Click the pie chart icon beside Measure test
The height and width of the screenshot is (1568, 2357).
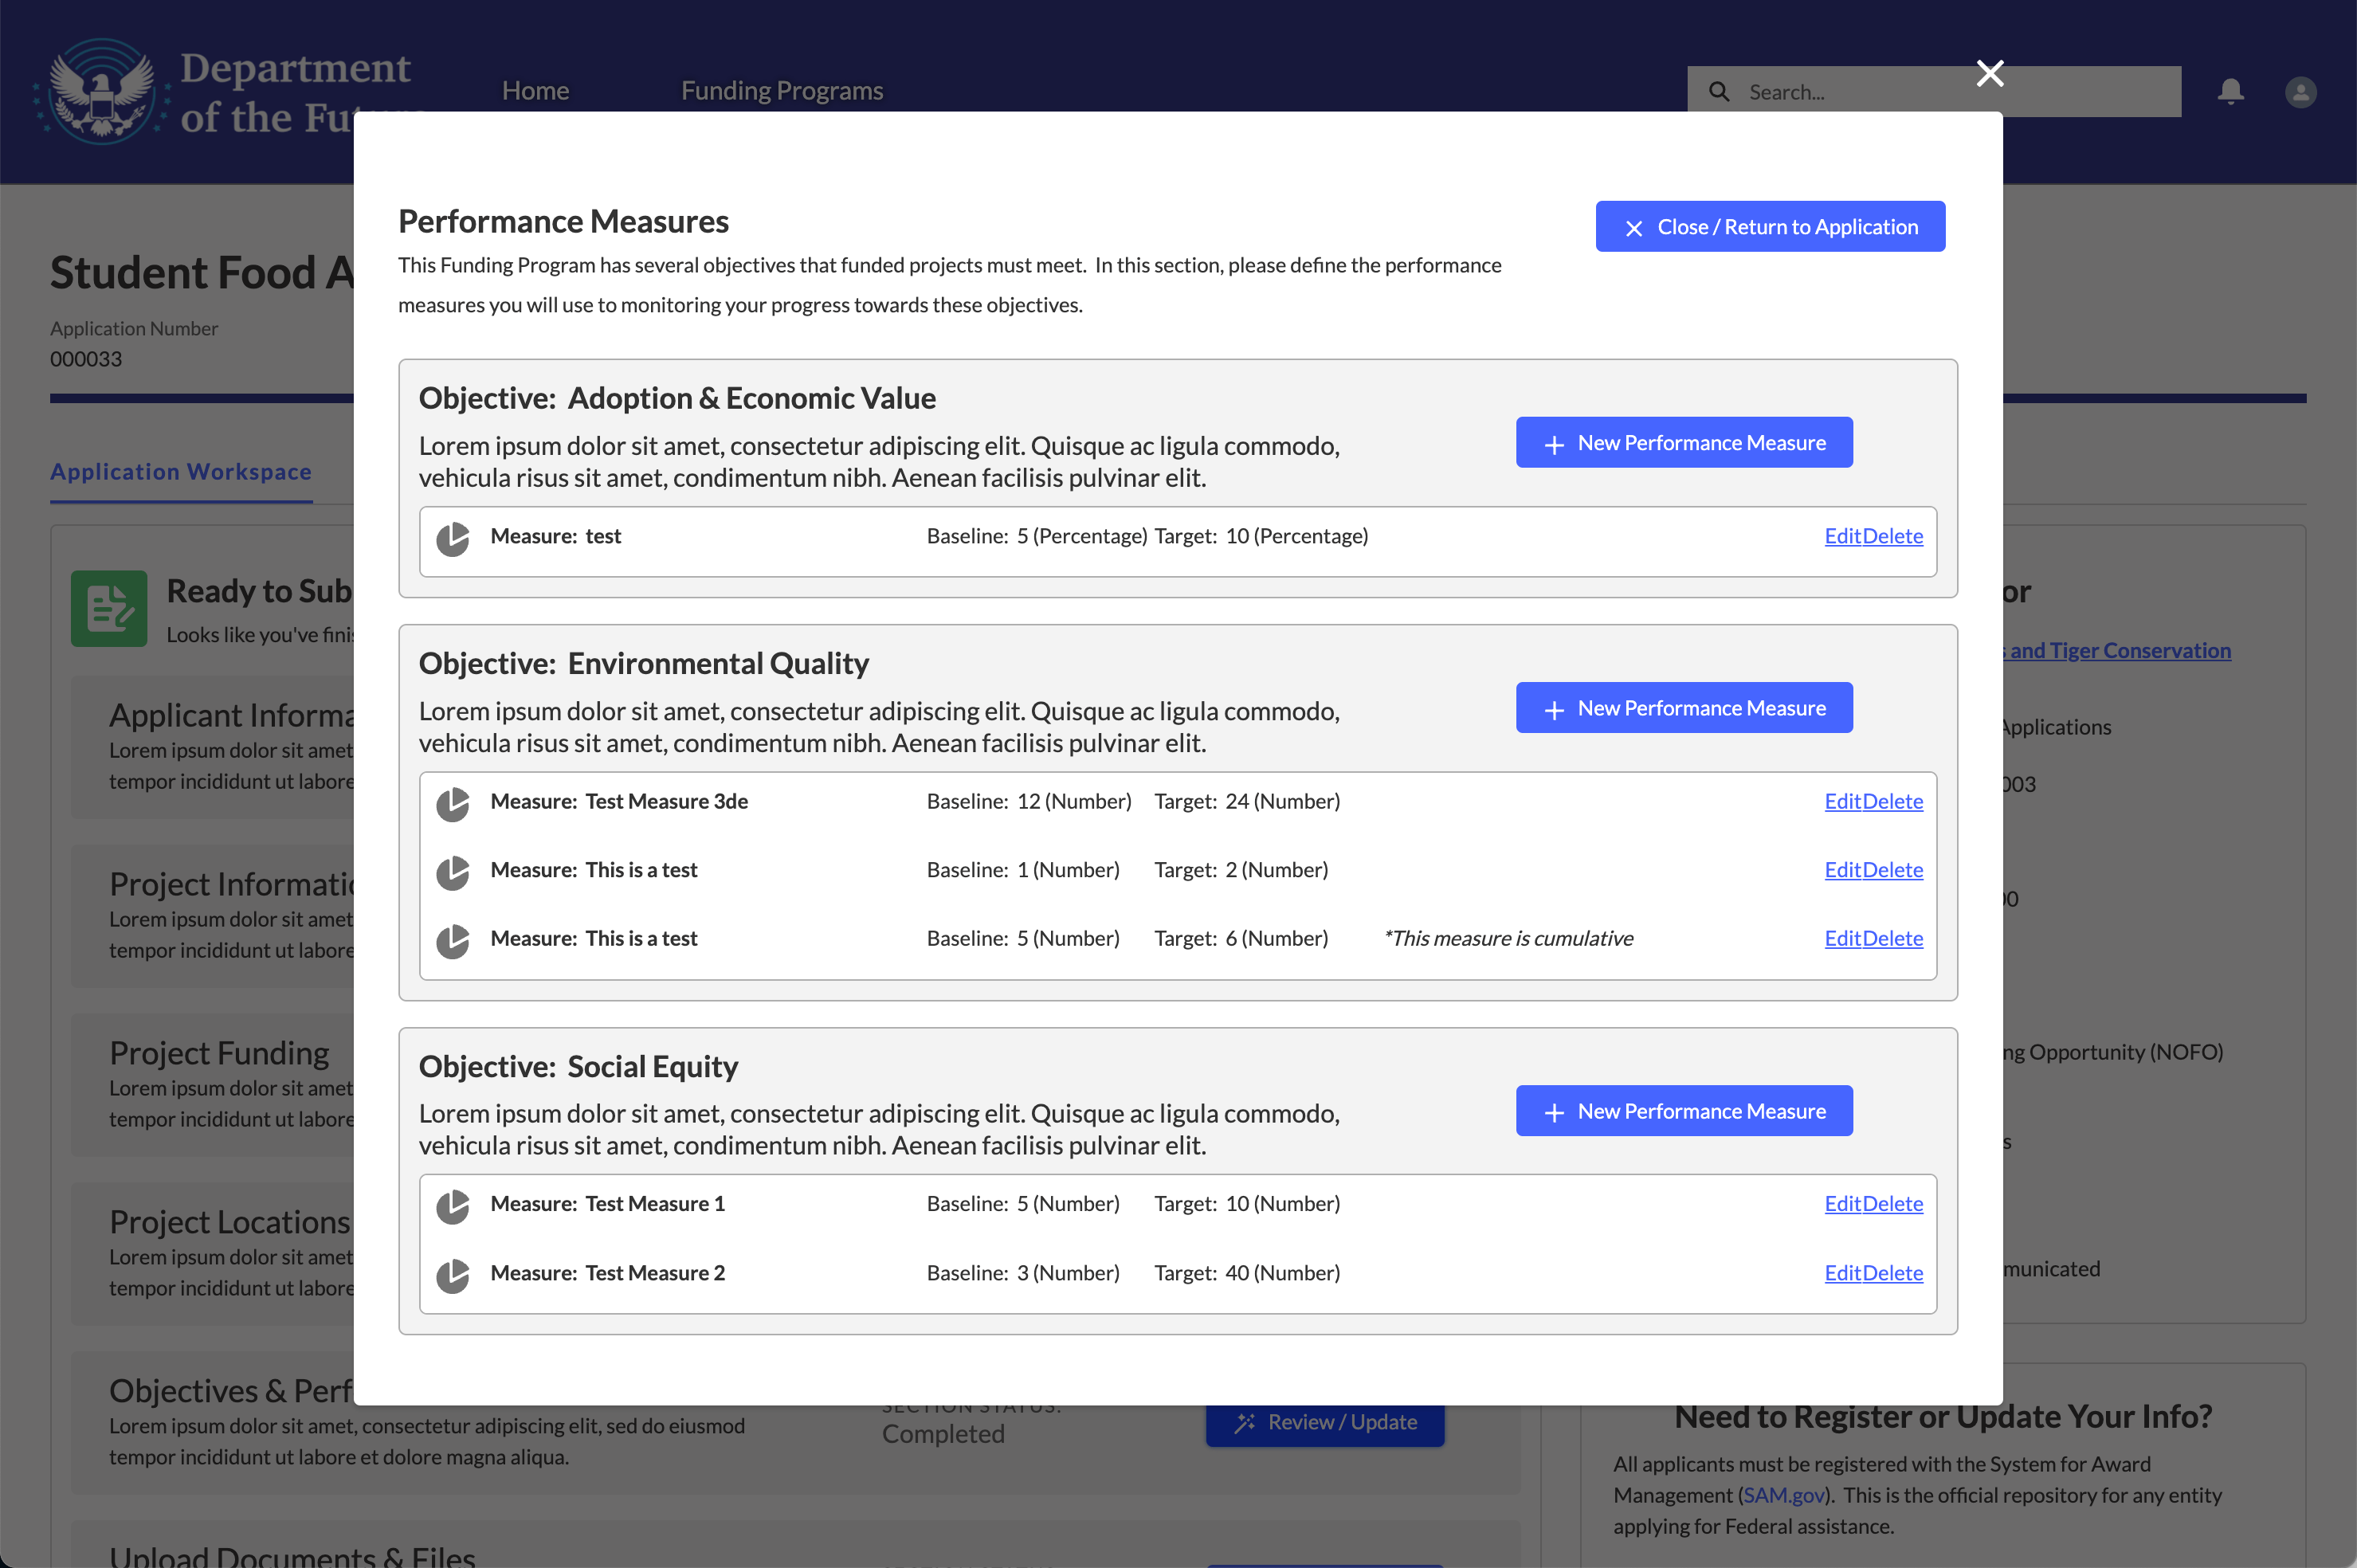pyautogui.click(x=453, y=539)
